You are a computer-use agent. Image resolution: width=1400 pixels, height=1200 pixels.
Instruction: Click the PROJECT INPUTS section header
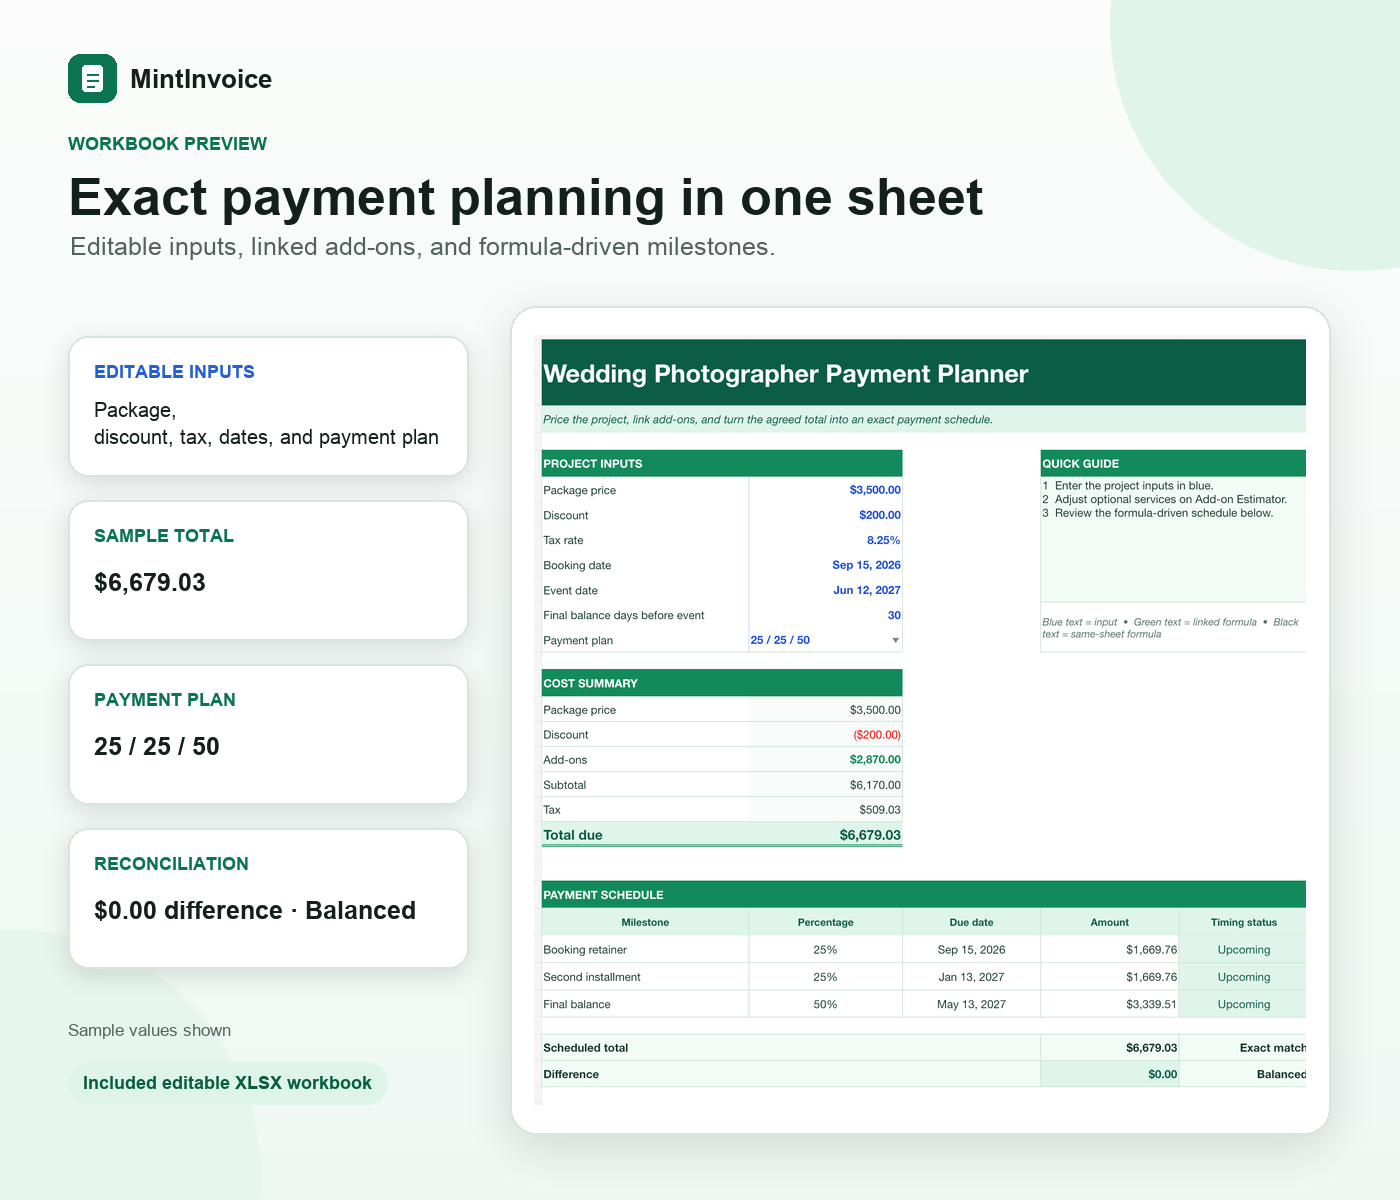(722, 463)
